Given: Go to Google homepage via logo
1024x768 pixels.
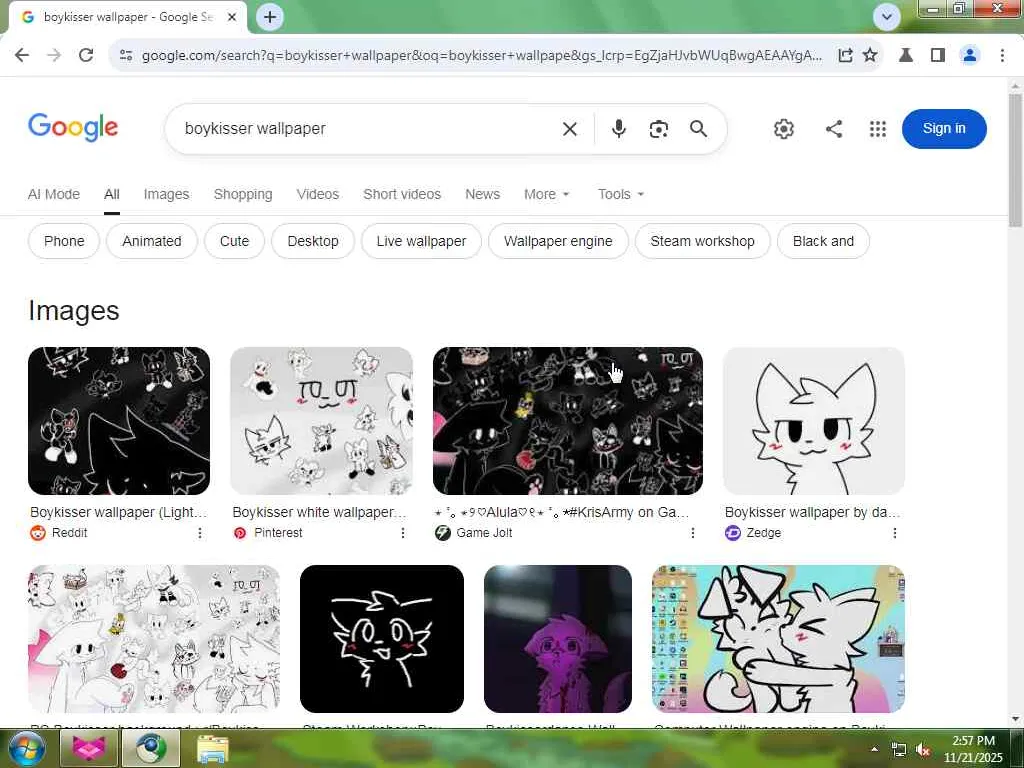Looking at the screenshot, I should [x=73, y=127].
